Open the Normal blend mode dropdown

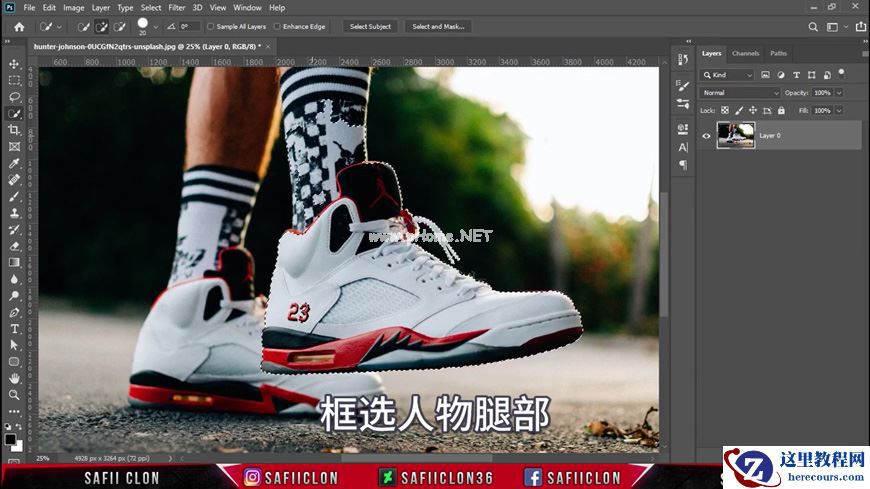[x=740, y=93]
